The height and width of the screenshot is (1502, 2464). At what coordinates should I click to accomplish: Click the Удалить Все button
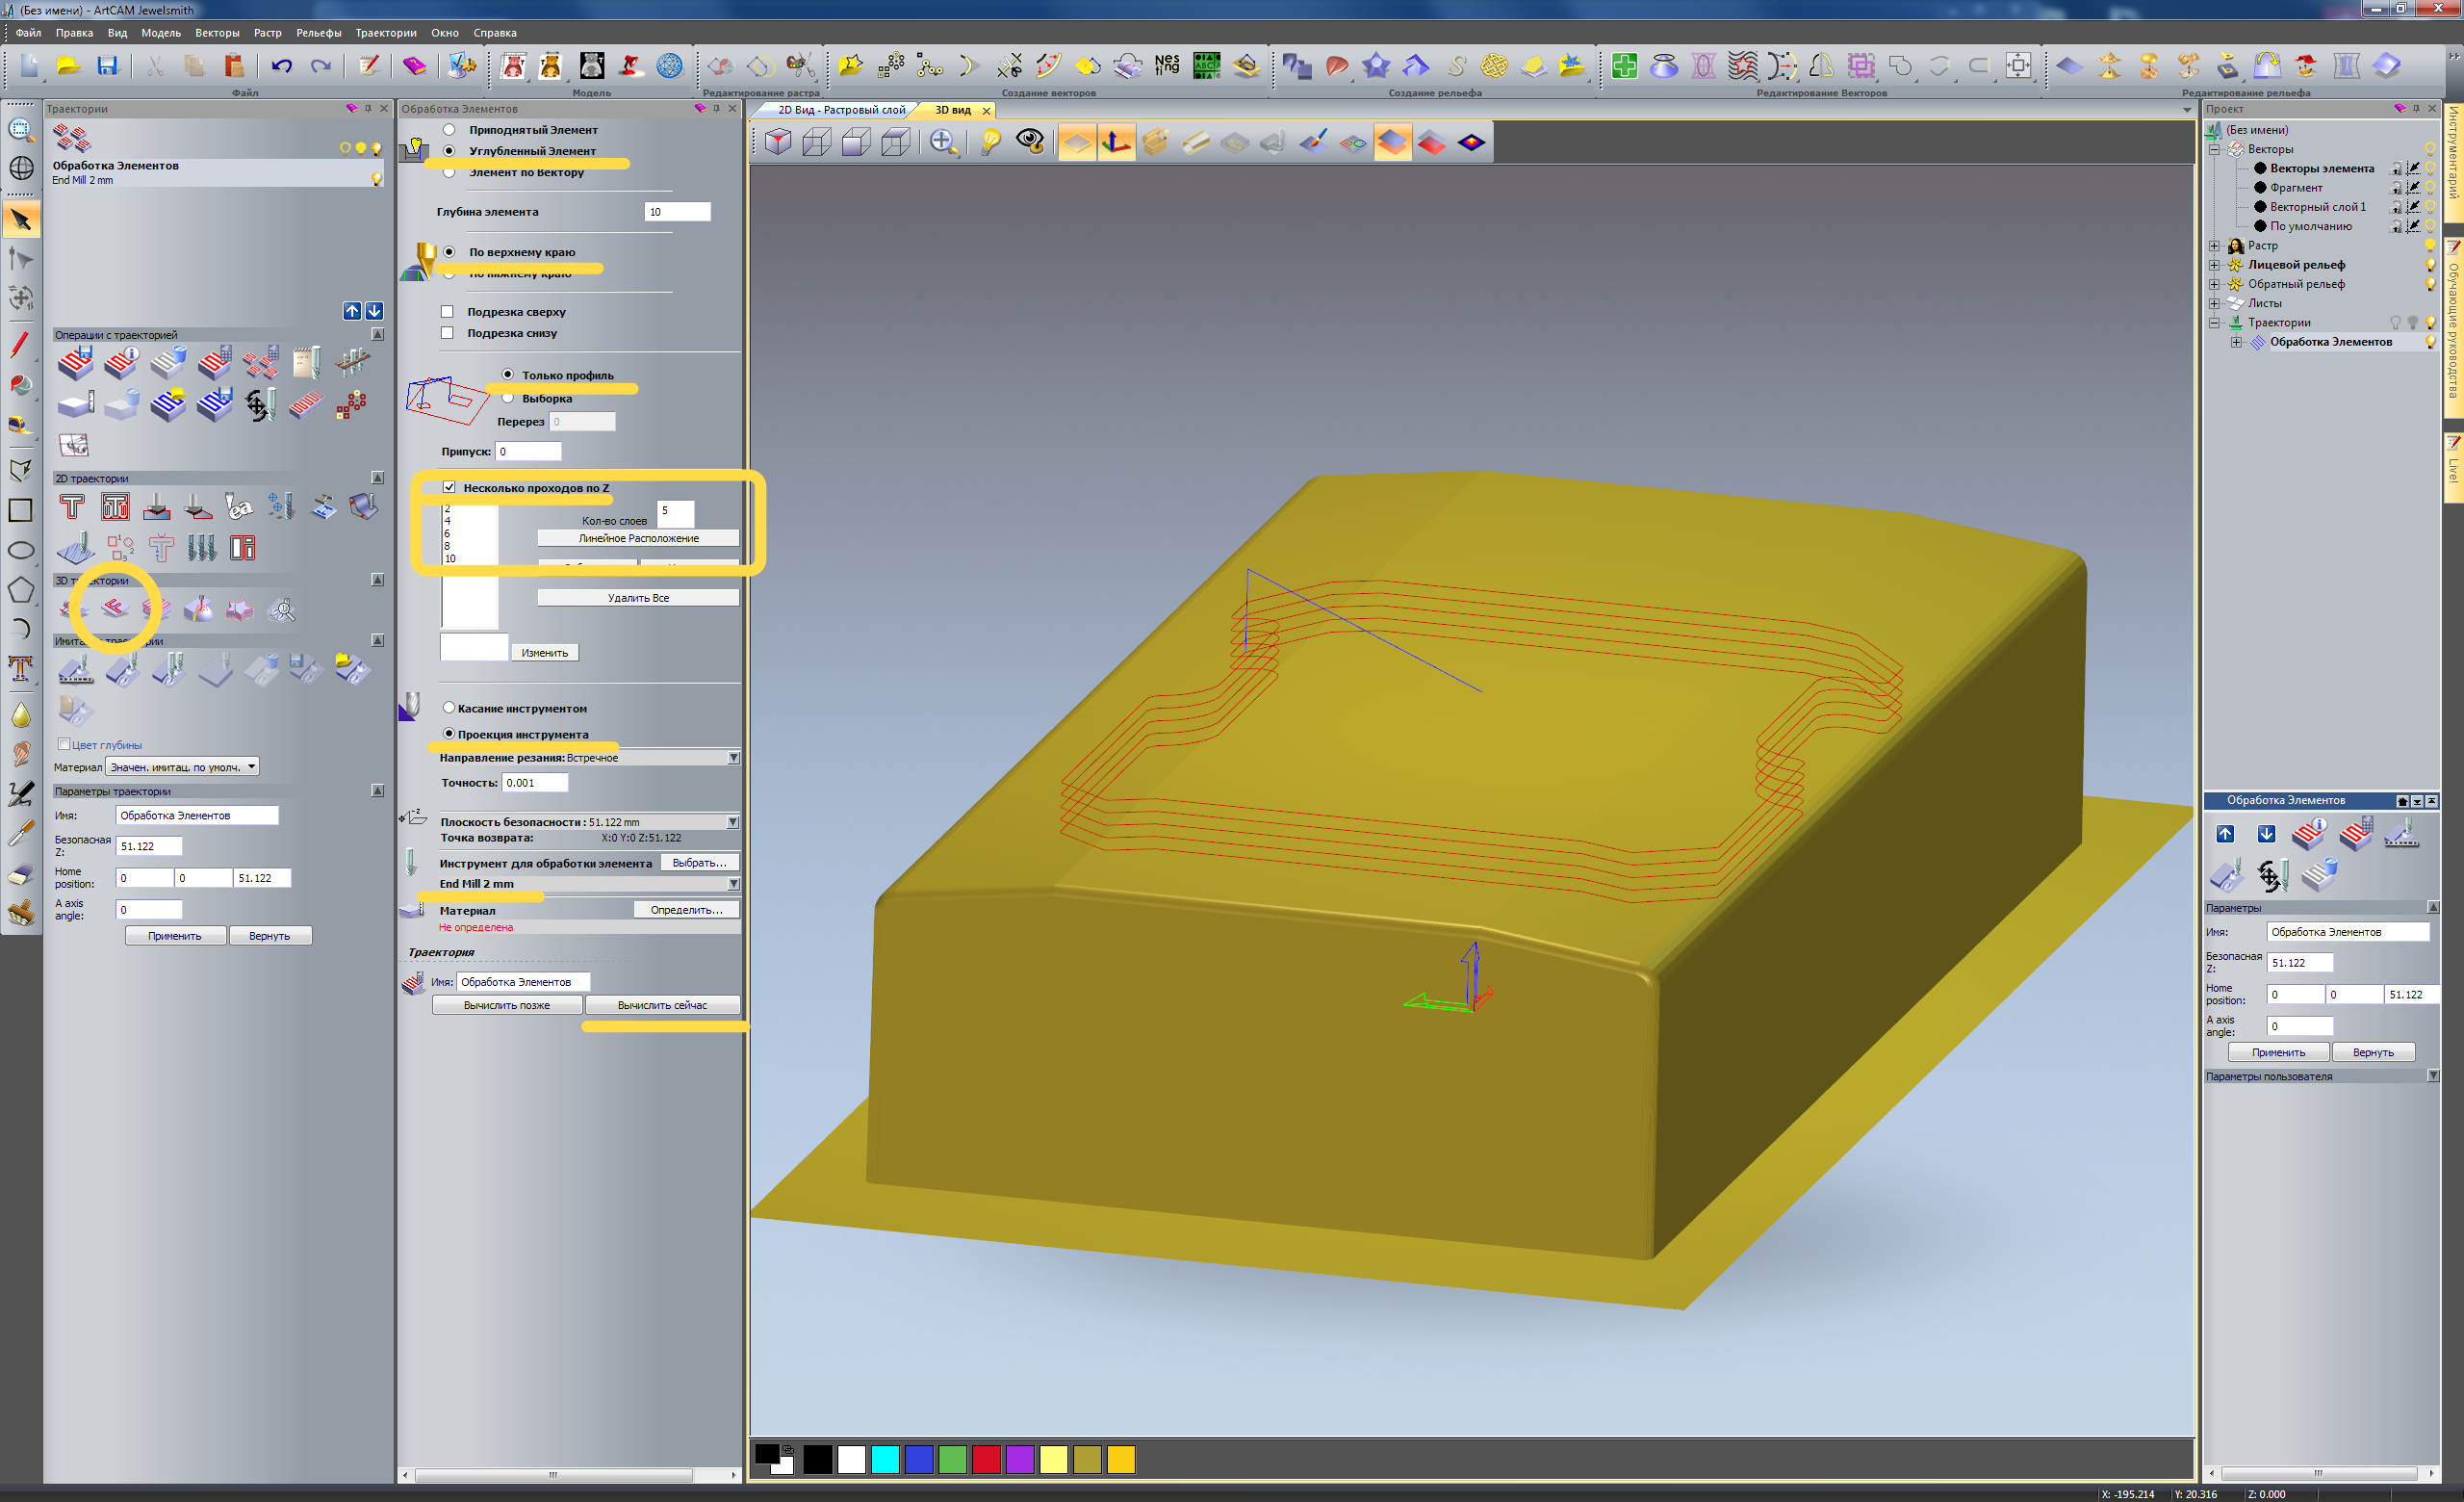638,598
